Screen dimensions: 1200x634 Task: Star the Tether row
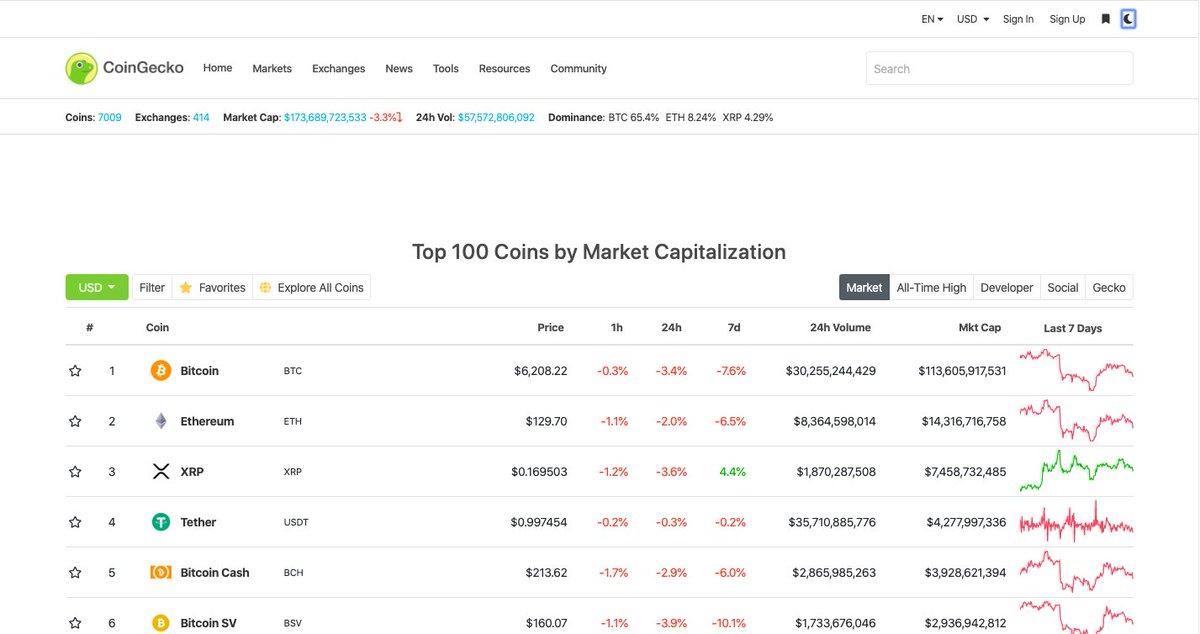click(x=75, y=523)
